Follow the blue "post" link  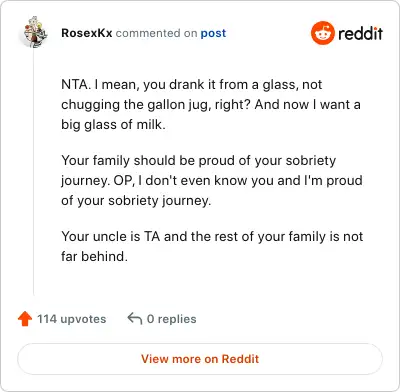click(213, 33)
